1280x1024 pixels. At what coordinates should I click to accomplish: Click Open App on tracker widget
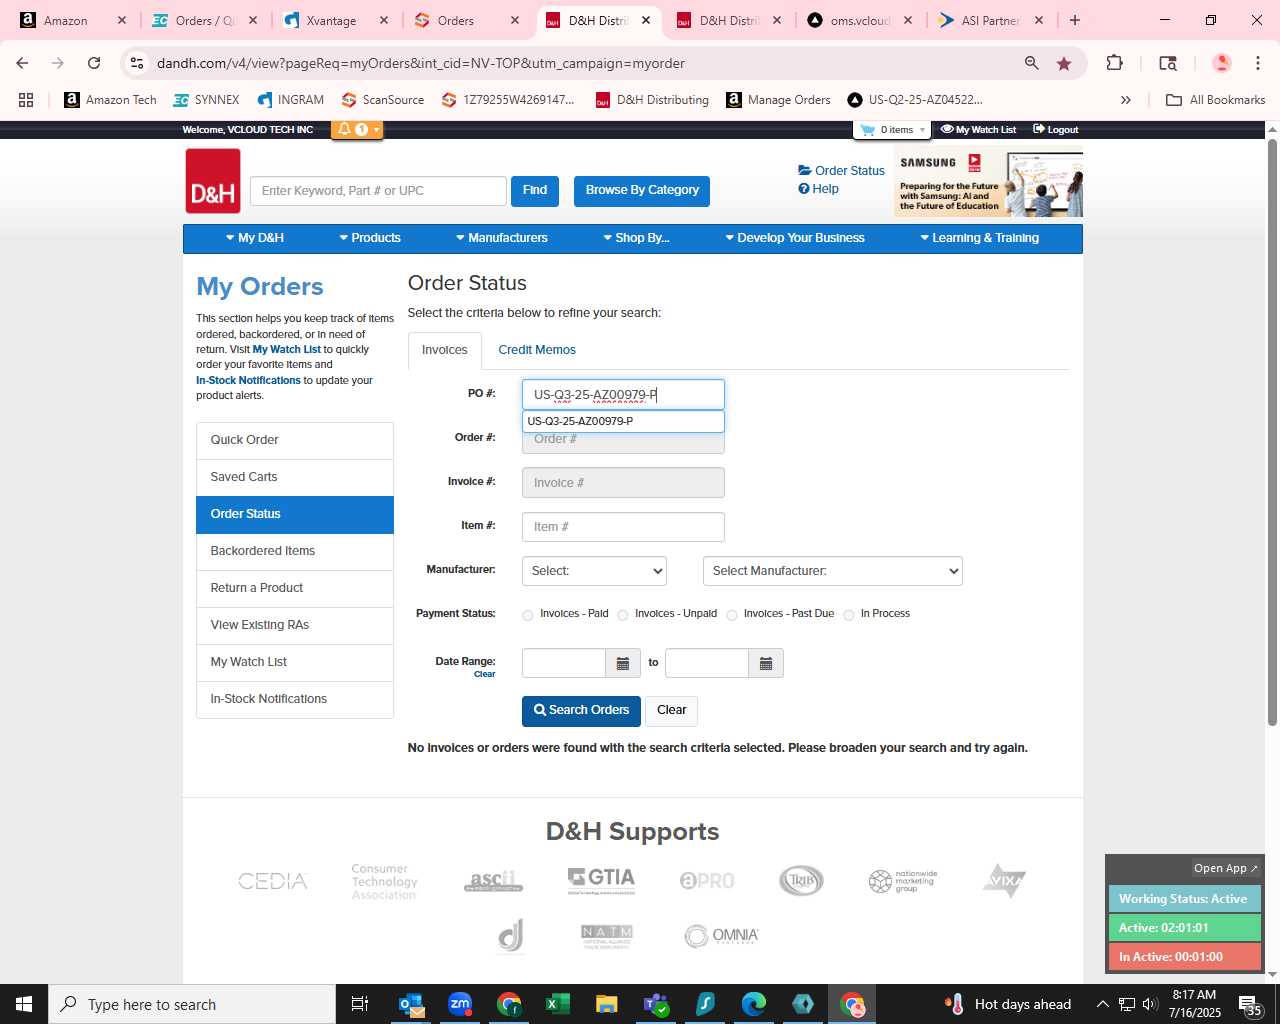(1225, 868)
